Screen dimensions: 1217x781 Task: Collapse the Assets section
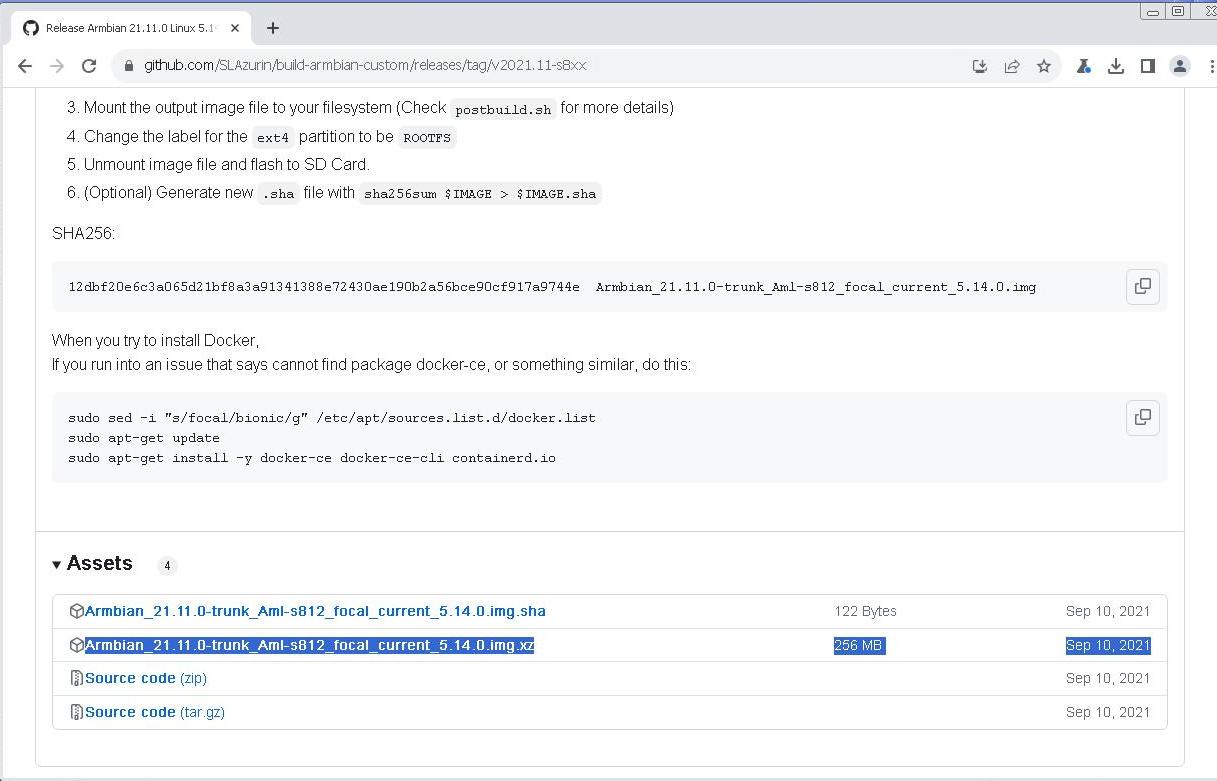pyautogui.click(x=92, y=564)
